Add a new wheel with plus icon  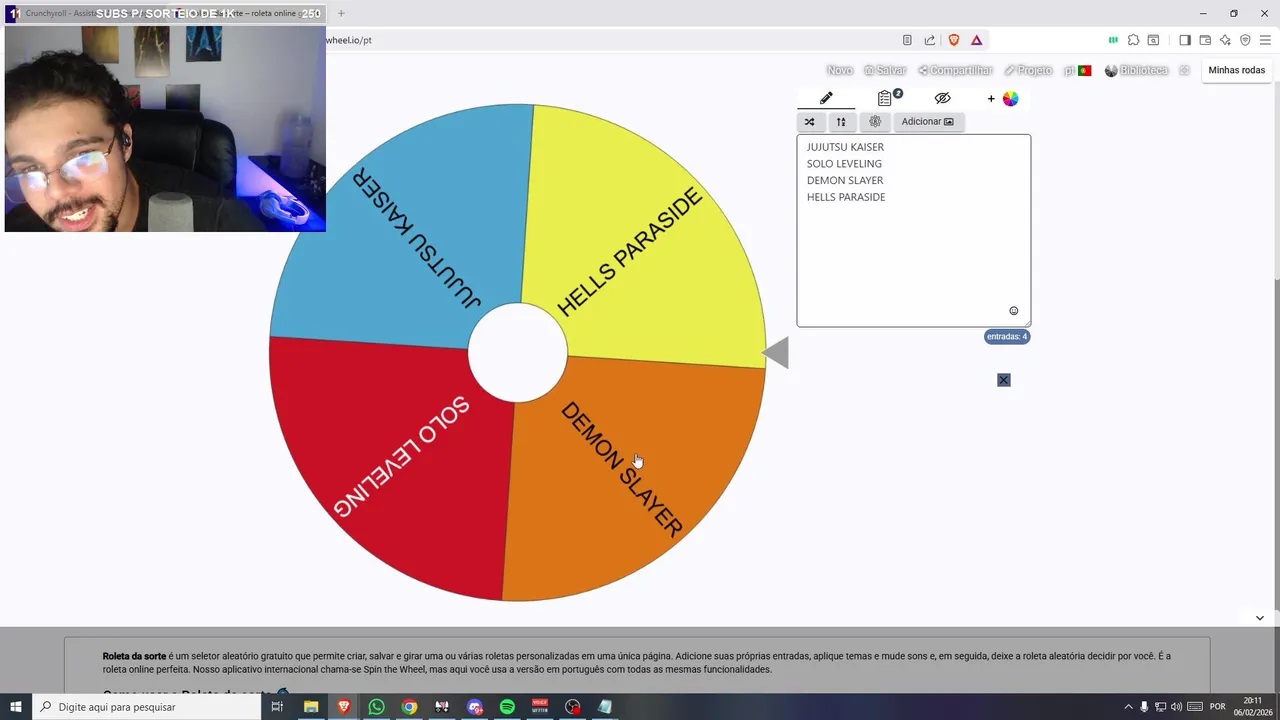[x=991, y=99]
